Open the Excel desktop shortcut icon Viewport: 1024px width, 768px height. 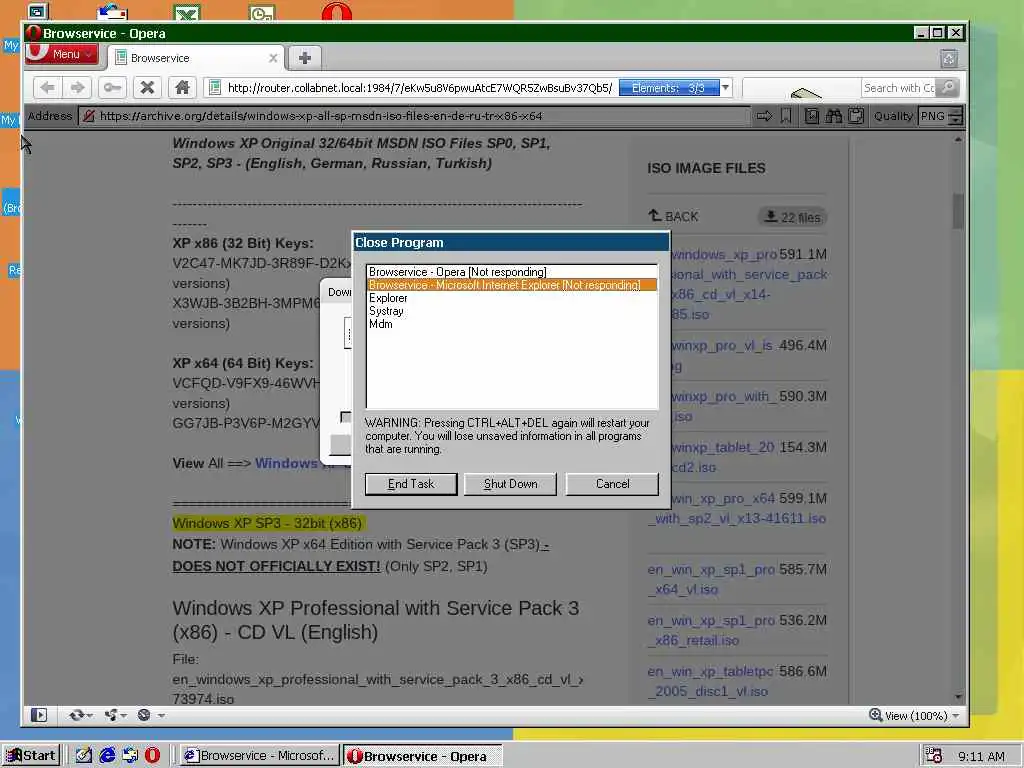(x=187, y=12)
